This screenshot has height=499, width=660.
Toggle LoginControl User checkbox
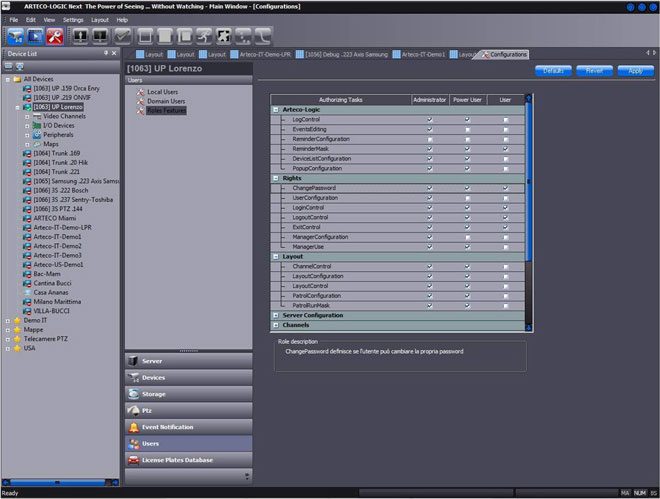point(506,208)
